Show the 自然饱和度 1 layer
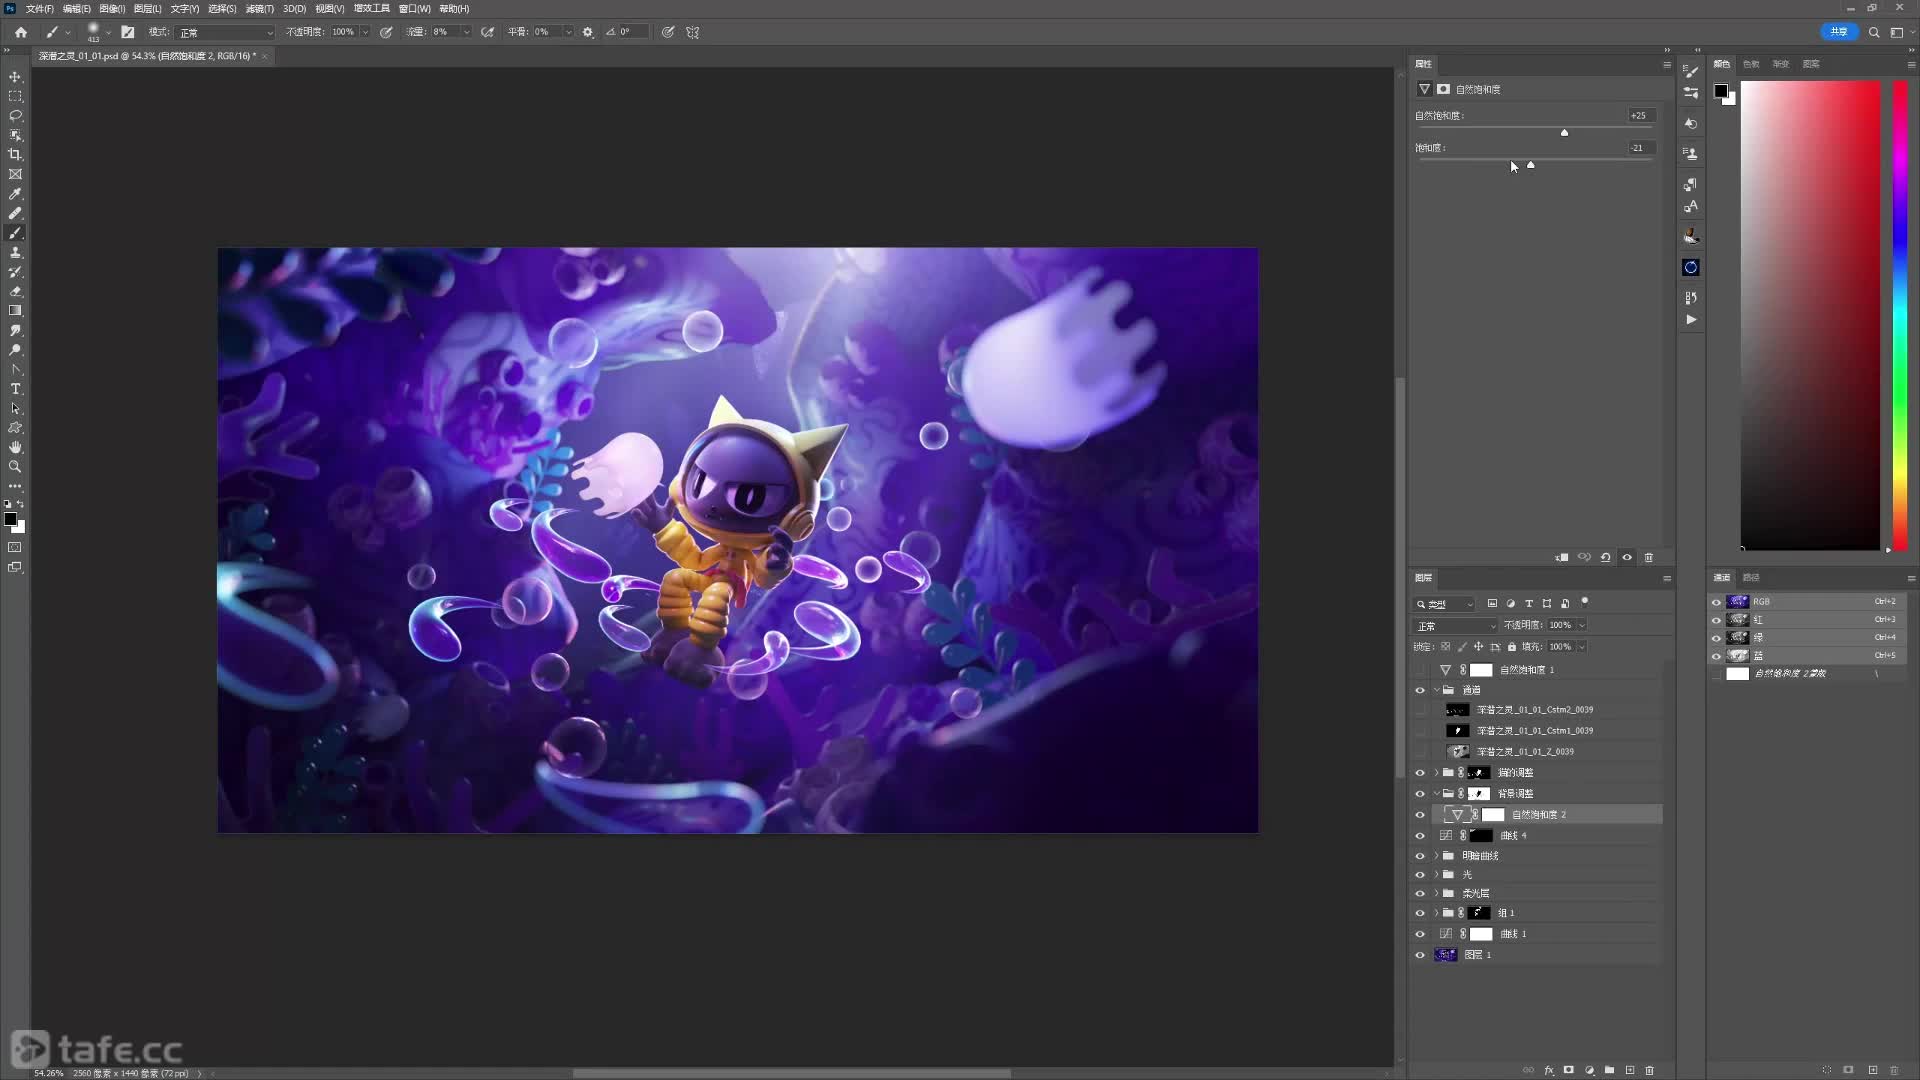The image size is (1920, 1080). 1420,670
